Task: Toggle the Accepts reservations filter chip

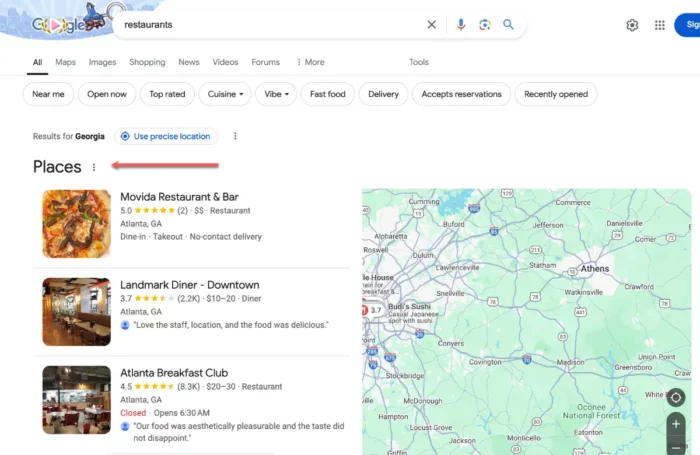Action: [461, 94]
